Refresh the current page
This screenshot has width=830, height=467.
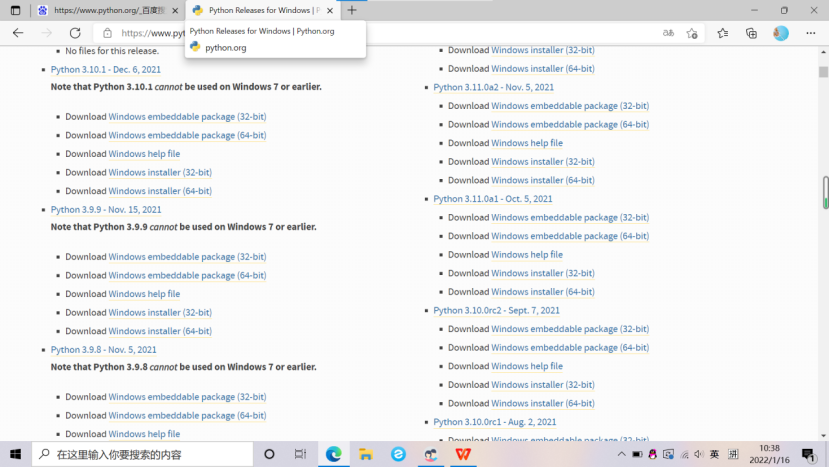tap(75, 33)
